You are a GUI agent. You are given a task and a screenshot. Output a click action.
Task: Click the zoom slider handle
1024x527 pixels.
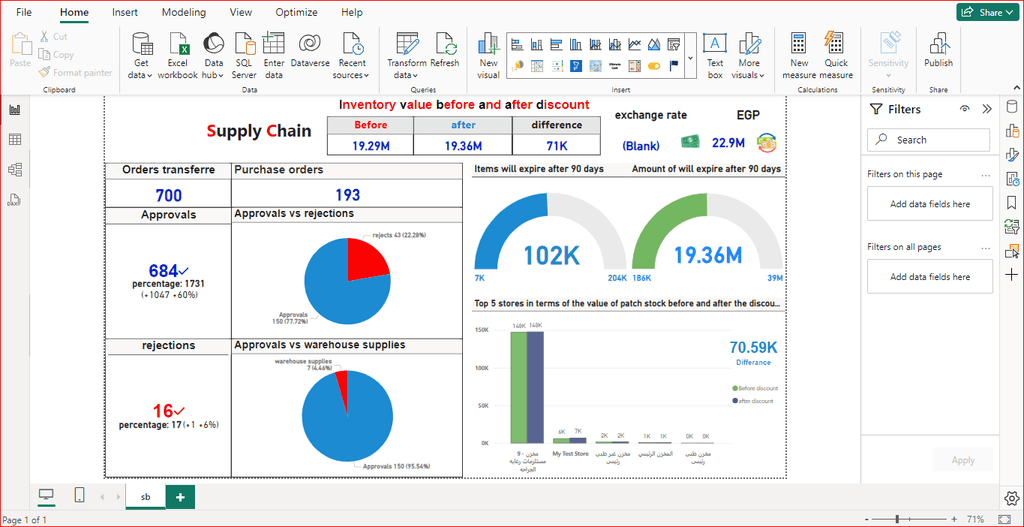pyautogui.click(x=897, y=519)
